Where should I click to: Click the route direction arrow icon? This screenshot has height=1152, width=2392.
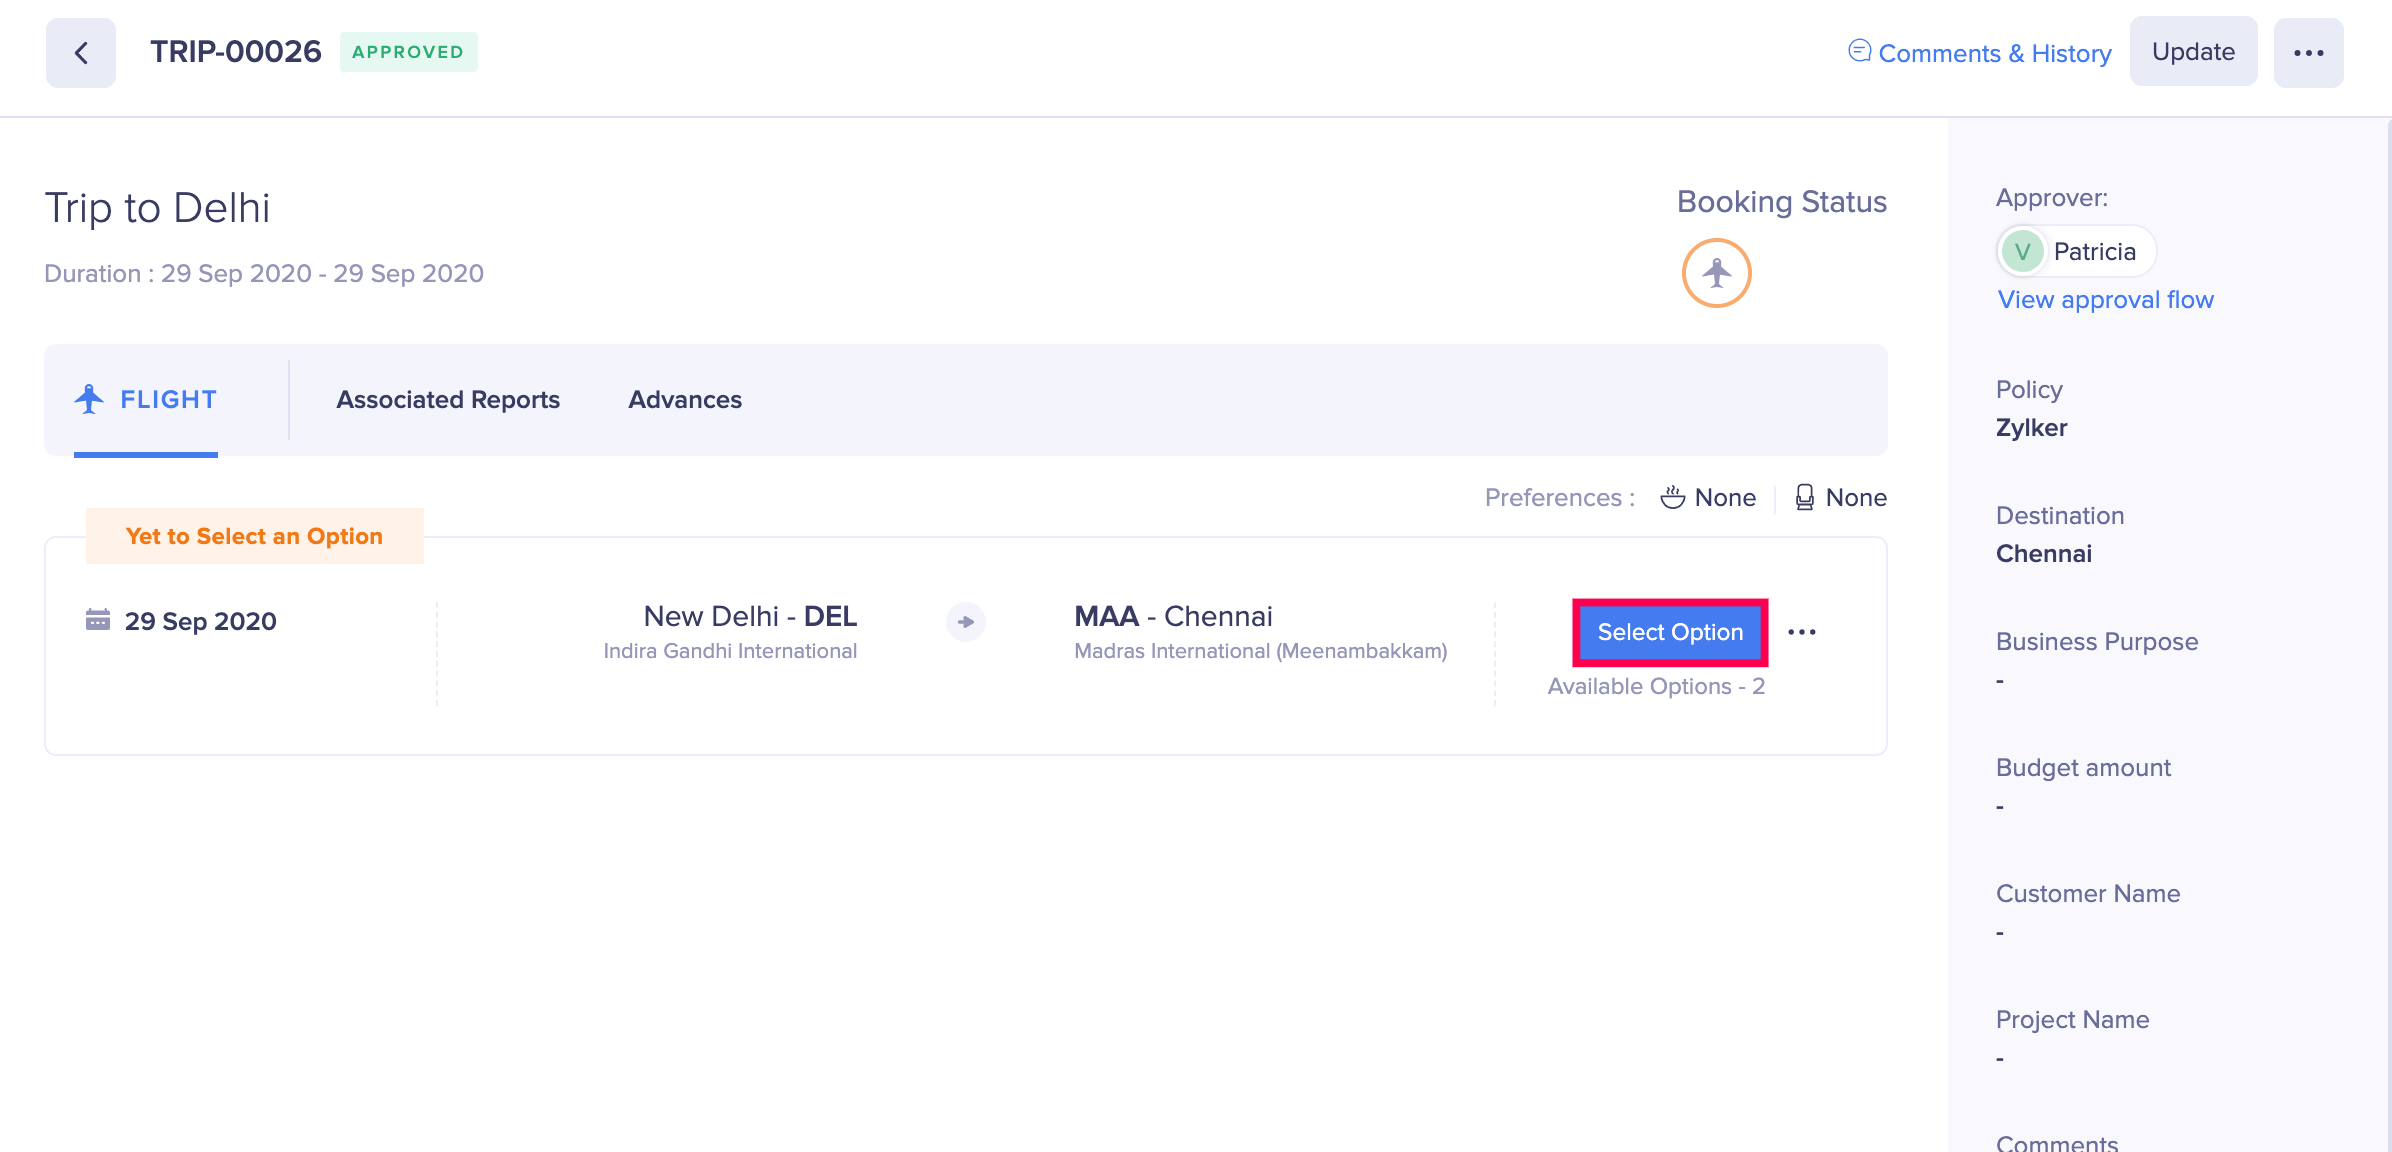click(x=966, y=622)
